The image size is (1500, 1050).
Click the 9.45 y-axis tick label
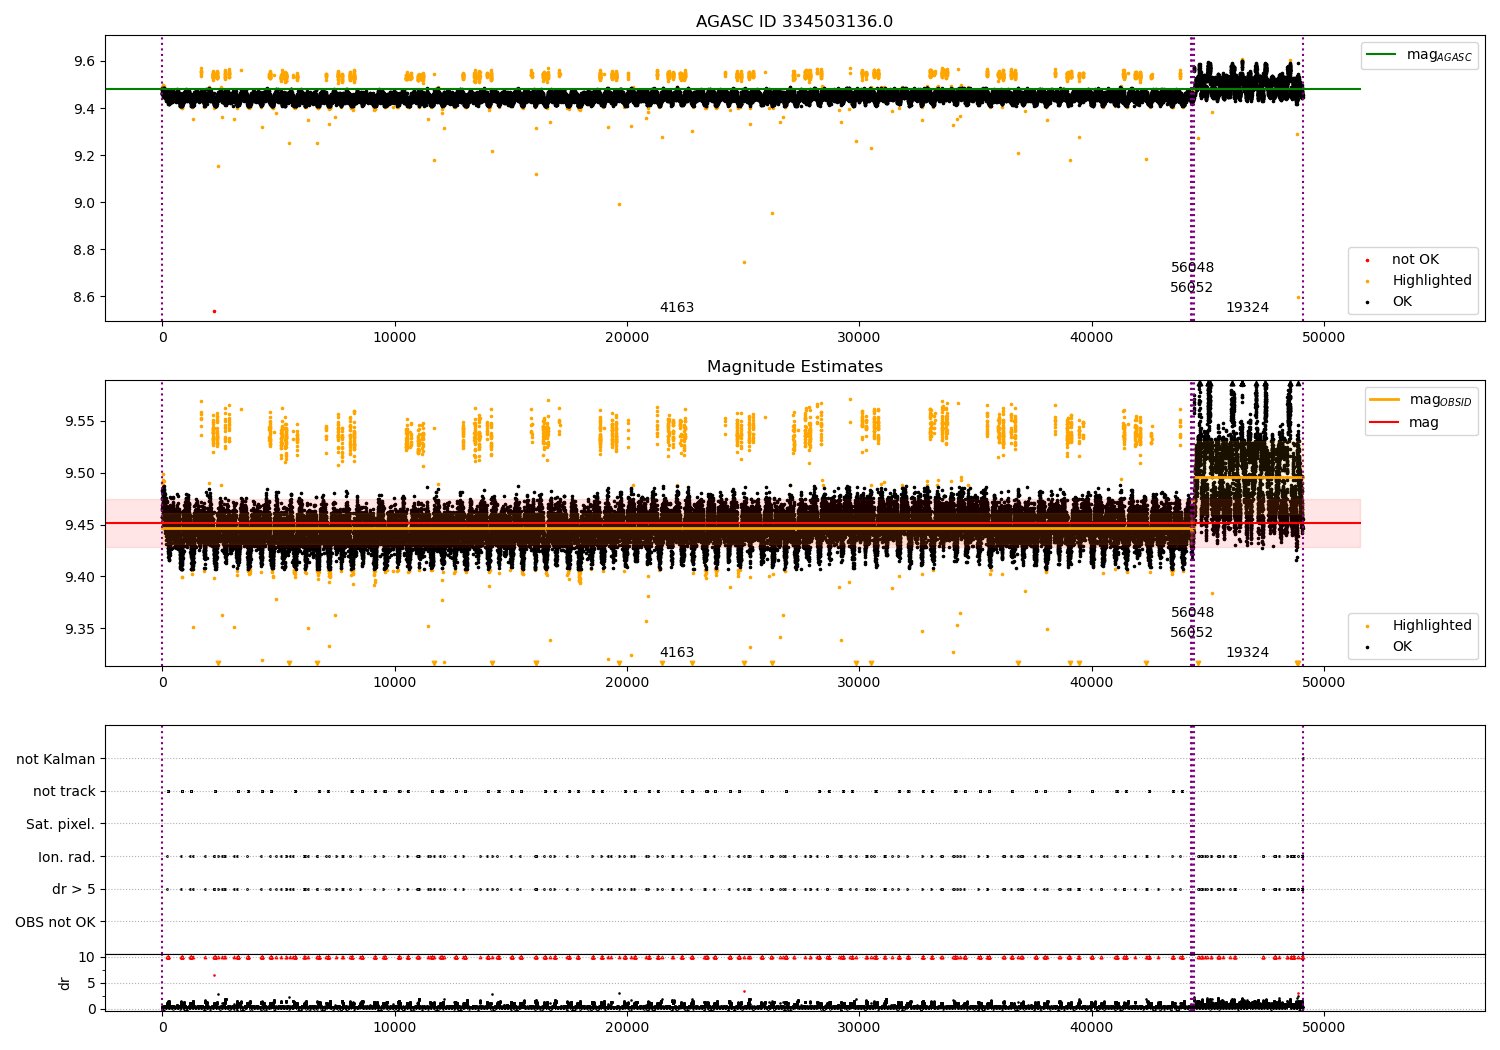pos(79,525)
